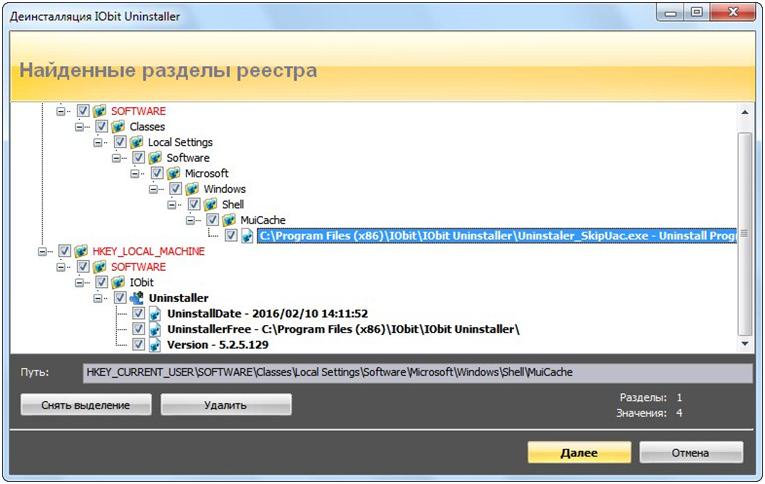Uncheck the Microsoft key checkbox
The width and height of the screenshot is (765, 484).
tap(157, 174)
